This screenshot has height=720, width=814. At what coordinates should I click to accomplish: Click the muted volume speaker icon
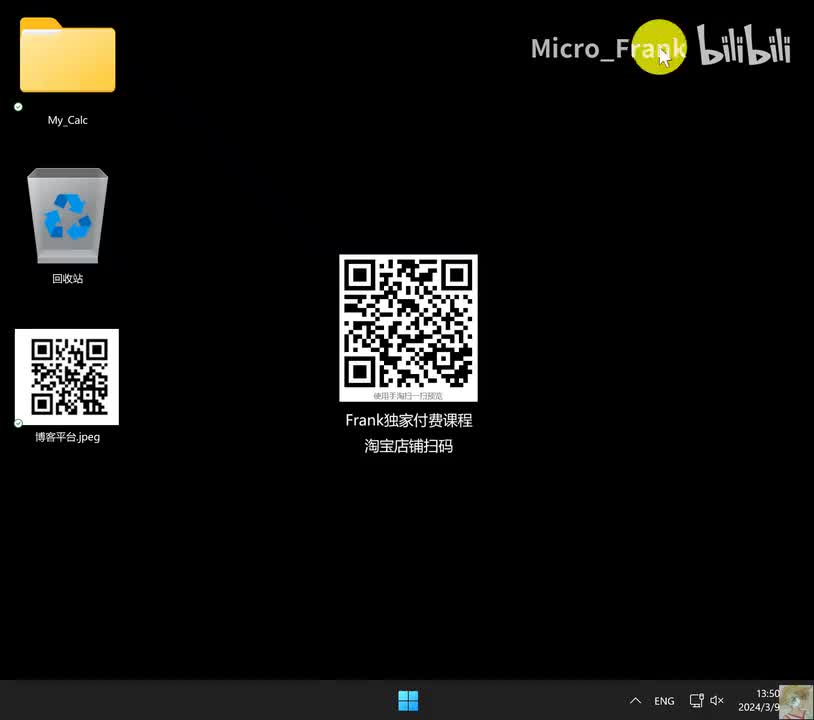pyautogui.click(x=717, y=700)
